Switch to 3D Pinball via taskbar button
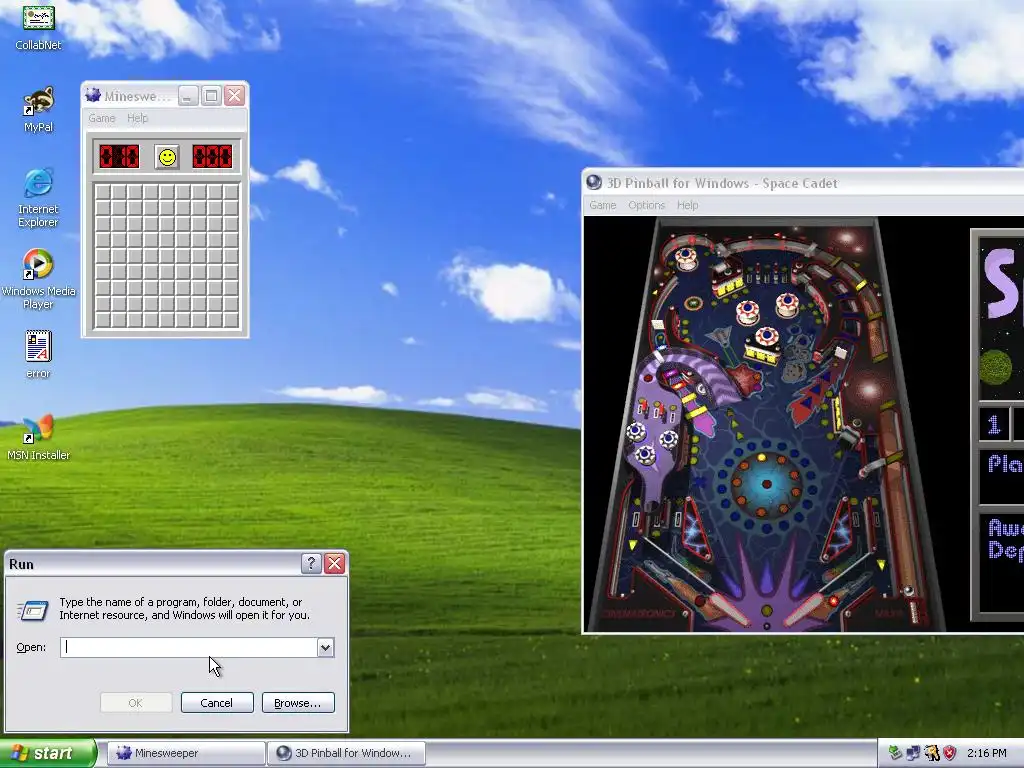The height and width of the screenshot is (768, 1024). click(346, 753)
